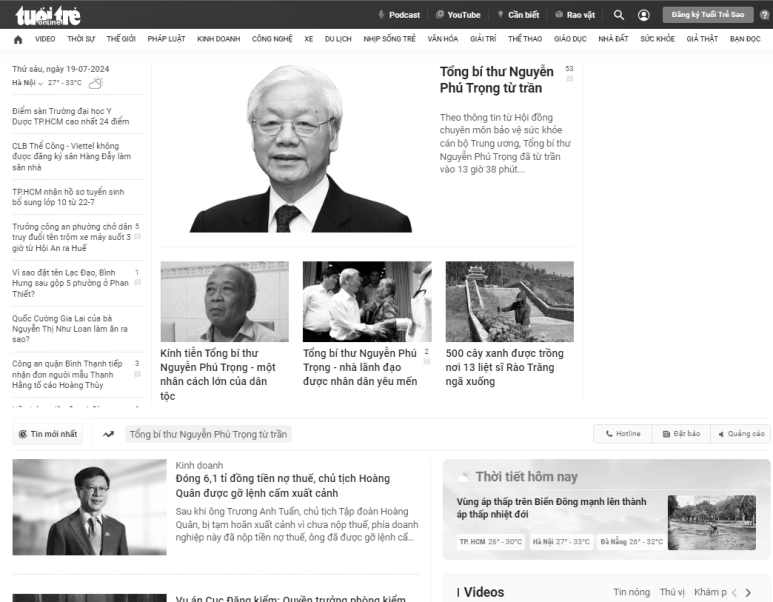
Task: Open the help question mark icon
Action: pos(764,15)
